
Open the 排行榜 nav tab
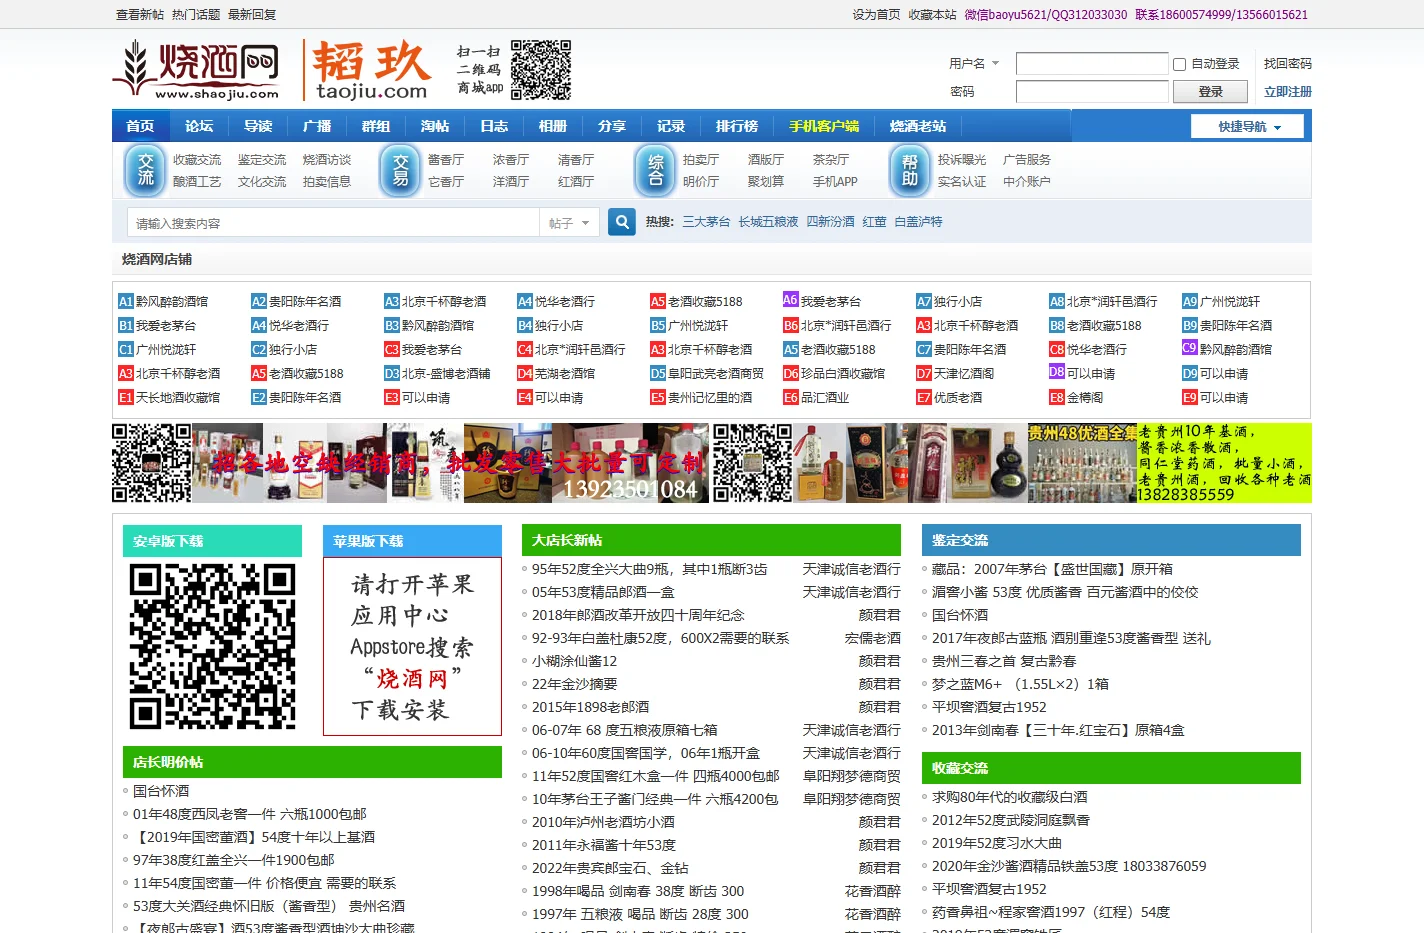coord(737,126)
